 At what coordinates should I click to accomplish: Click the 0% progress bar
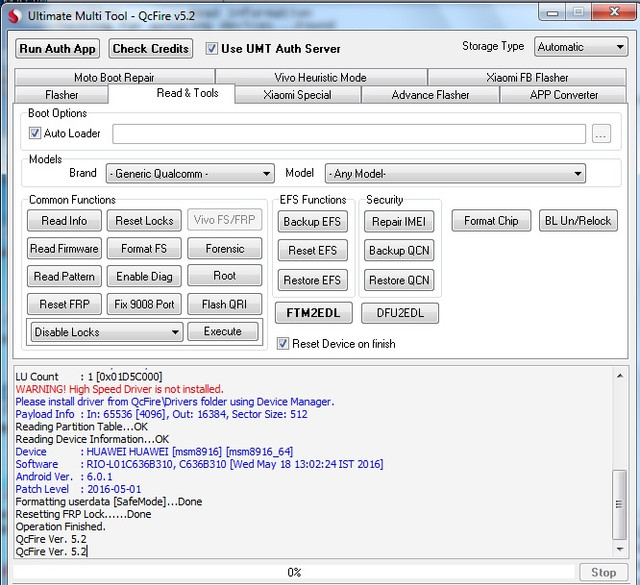pos(294,572)
